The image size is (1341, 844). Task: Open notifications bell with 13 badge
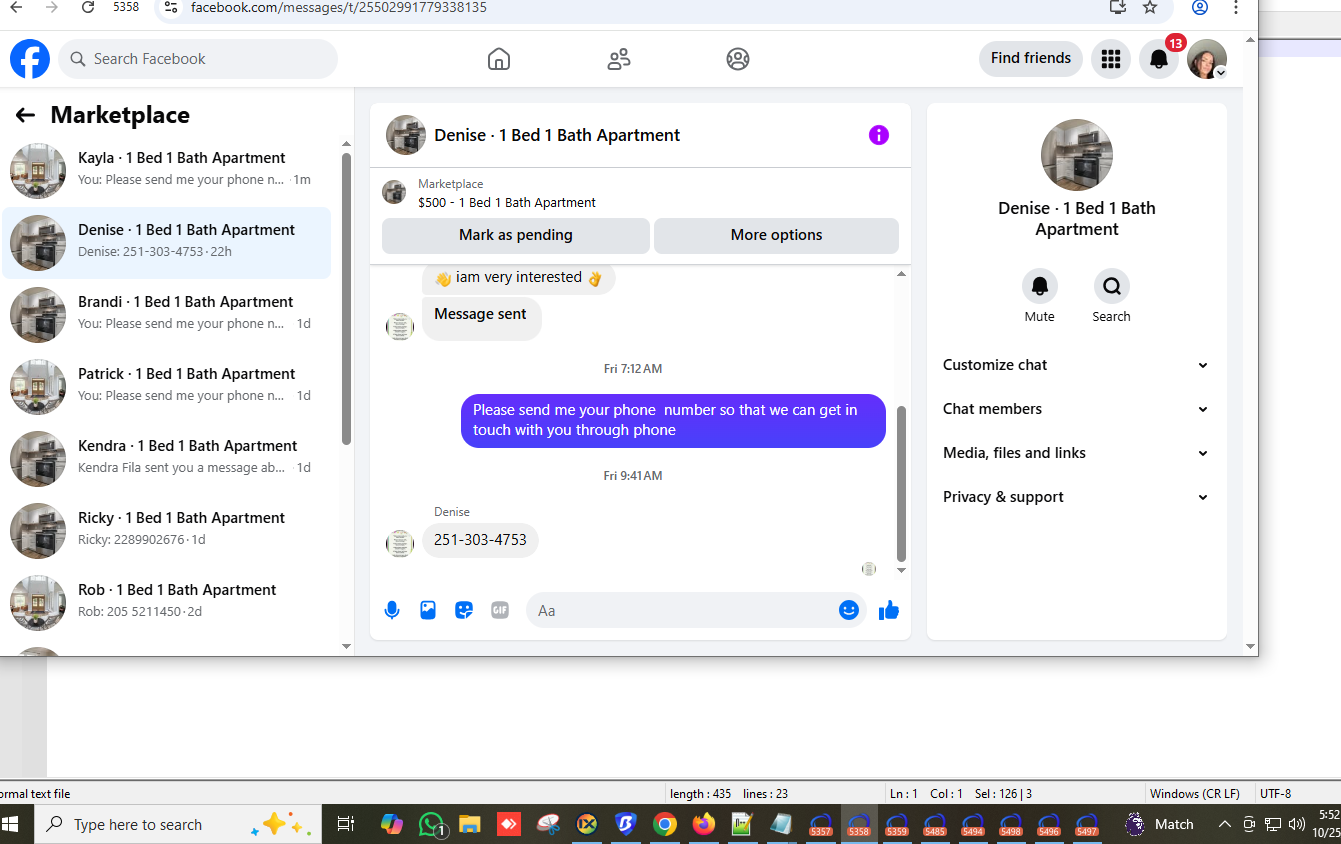pos(1159,59)
